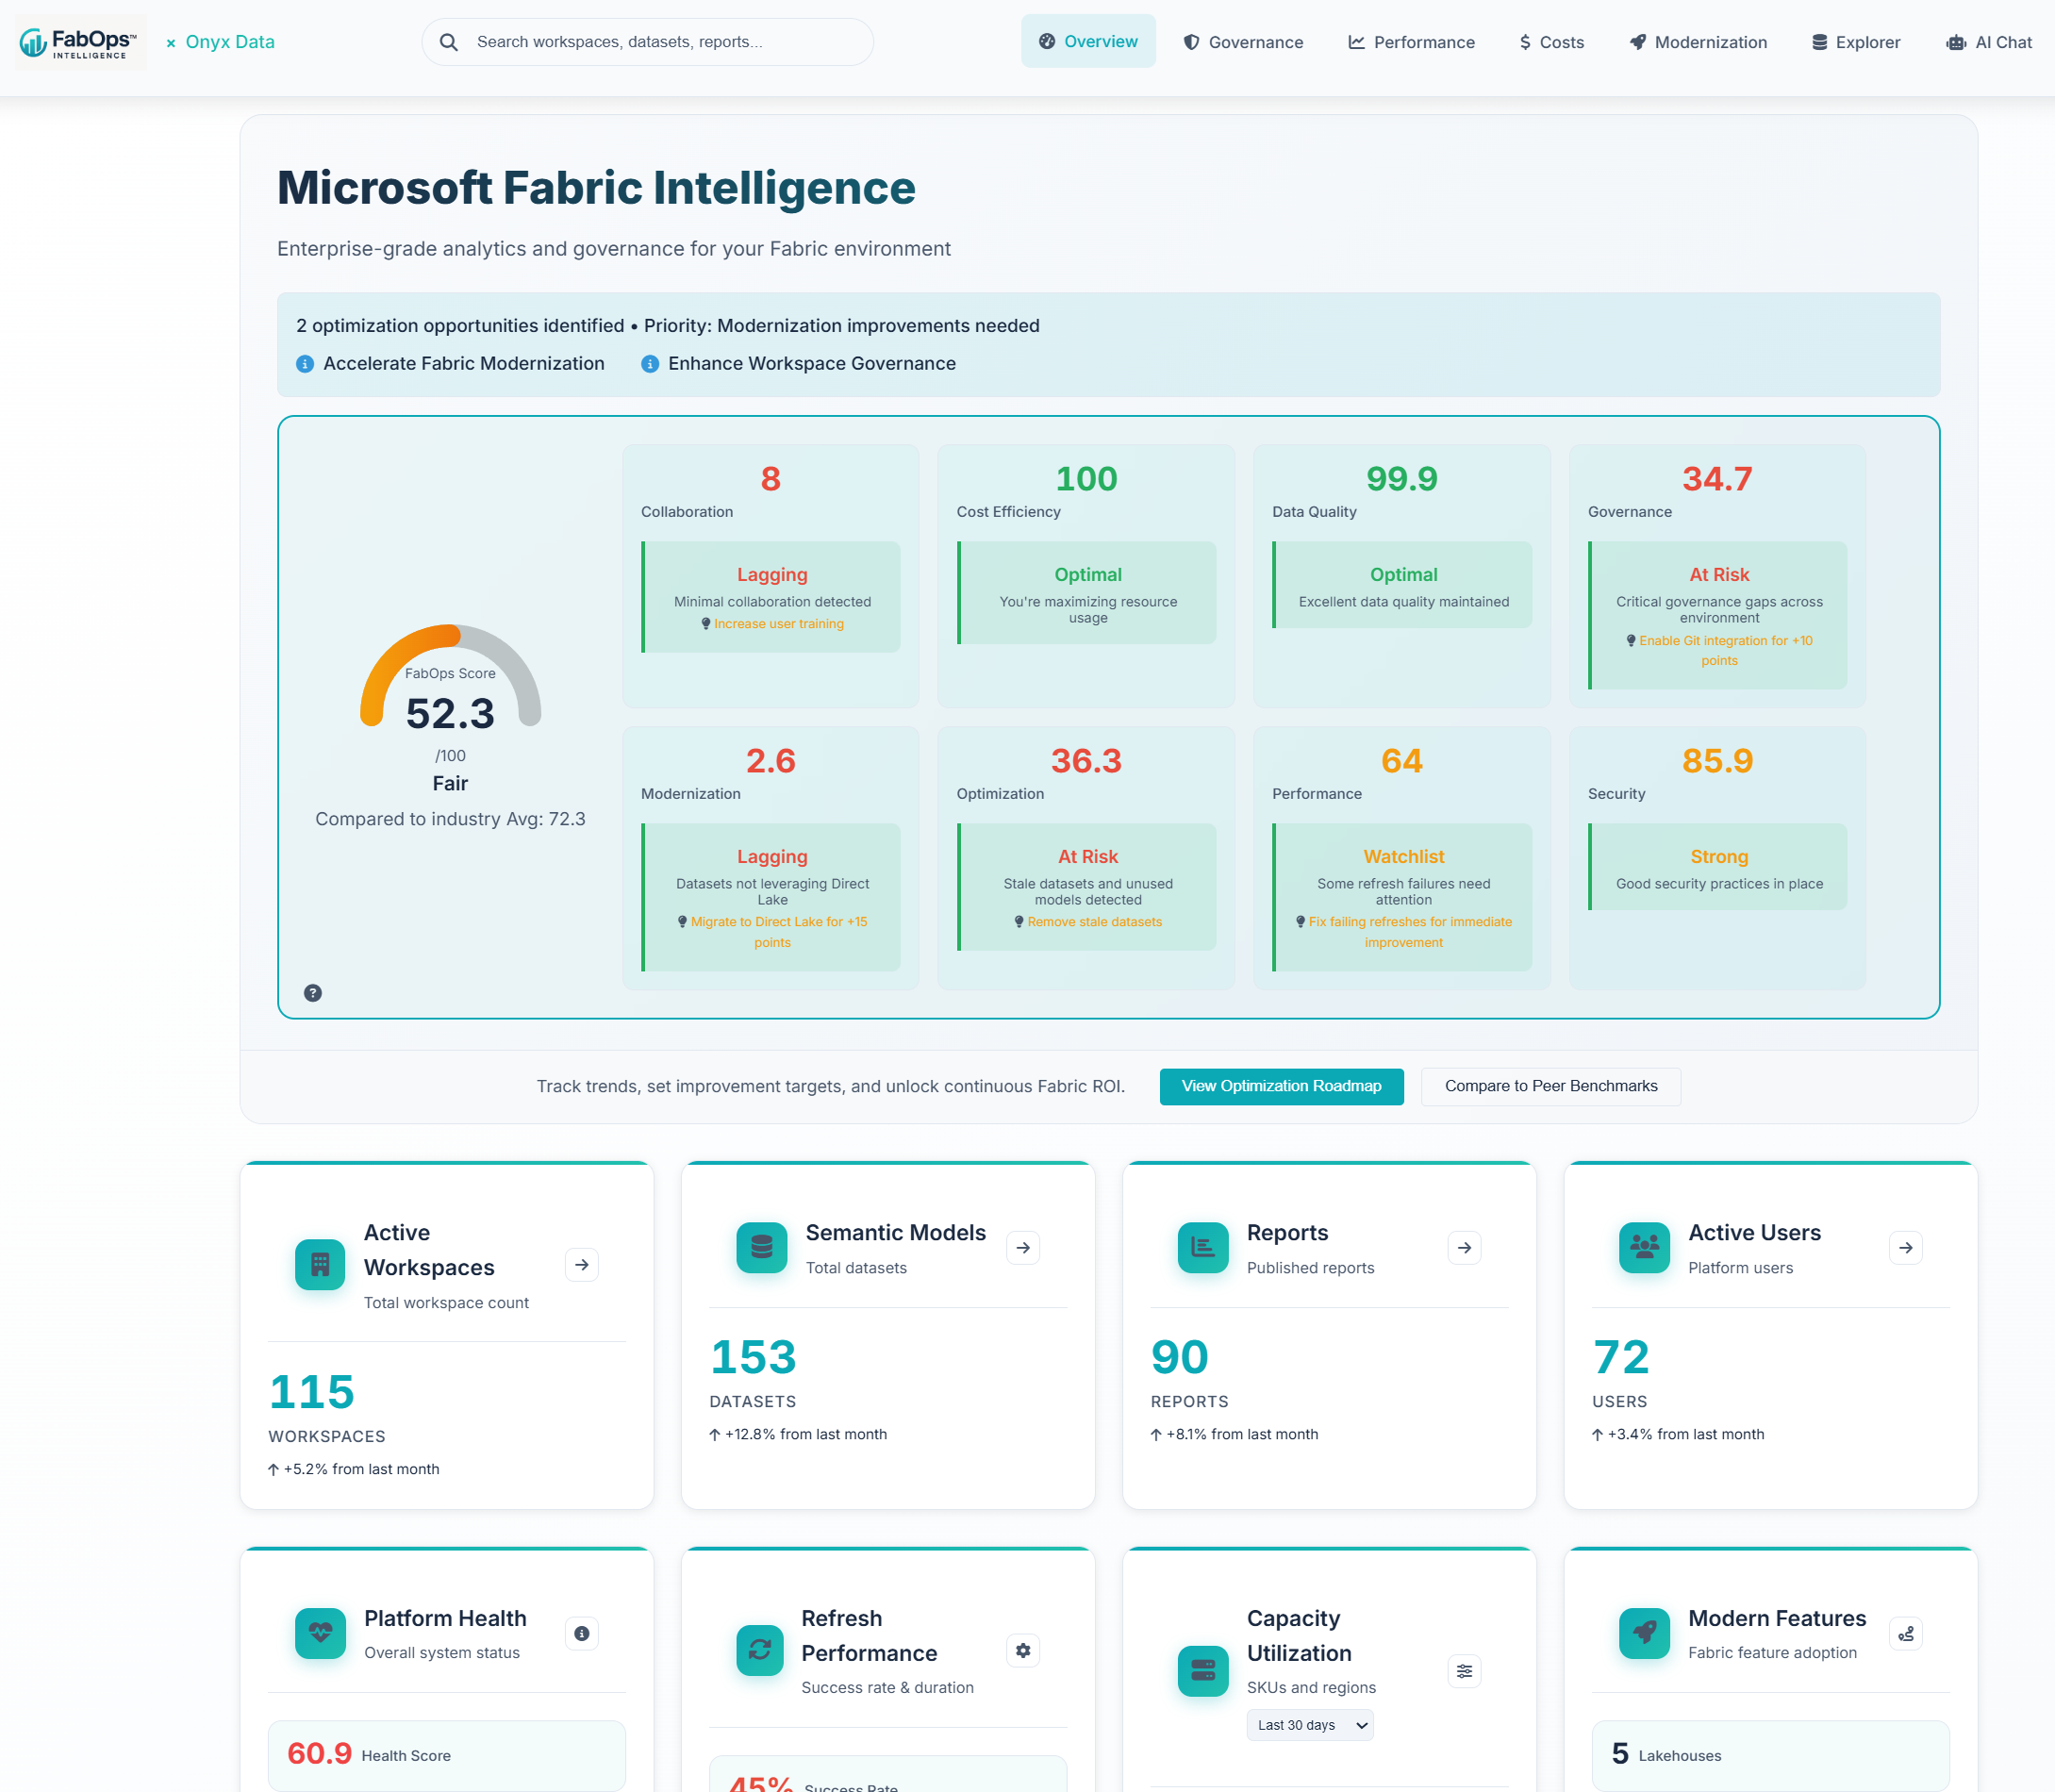This screenshot has width=2055, height=1792.
Task: Open the AI Chat tab
Action: [x=1989, y=42]
